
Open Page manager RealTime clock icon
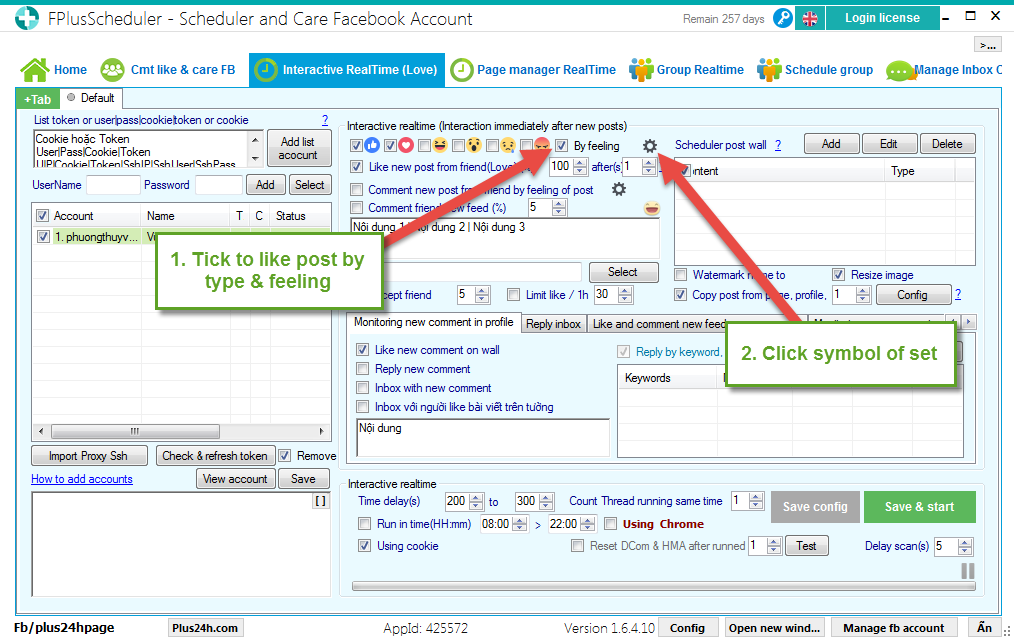462,70
